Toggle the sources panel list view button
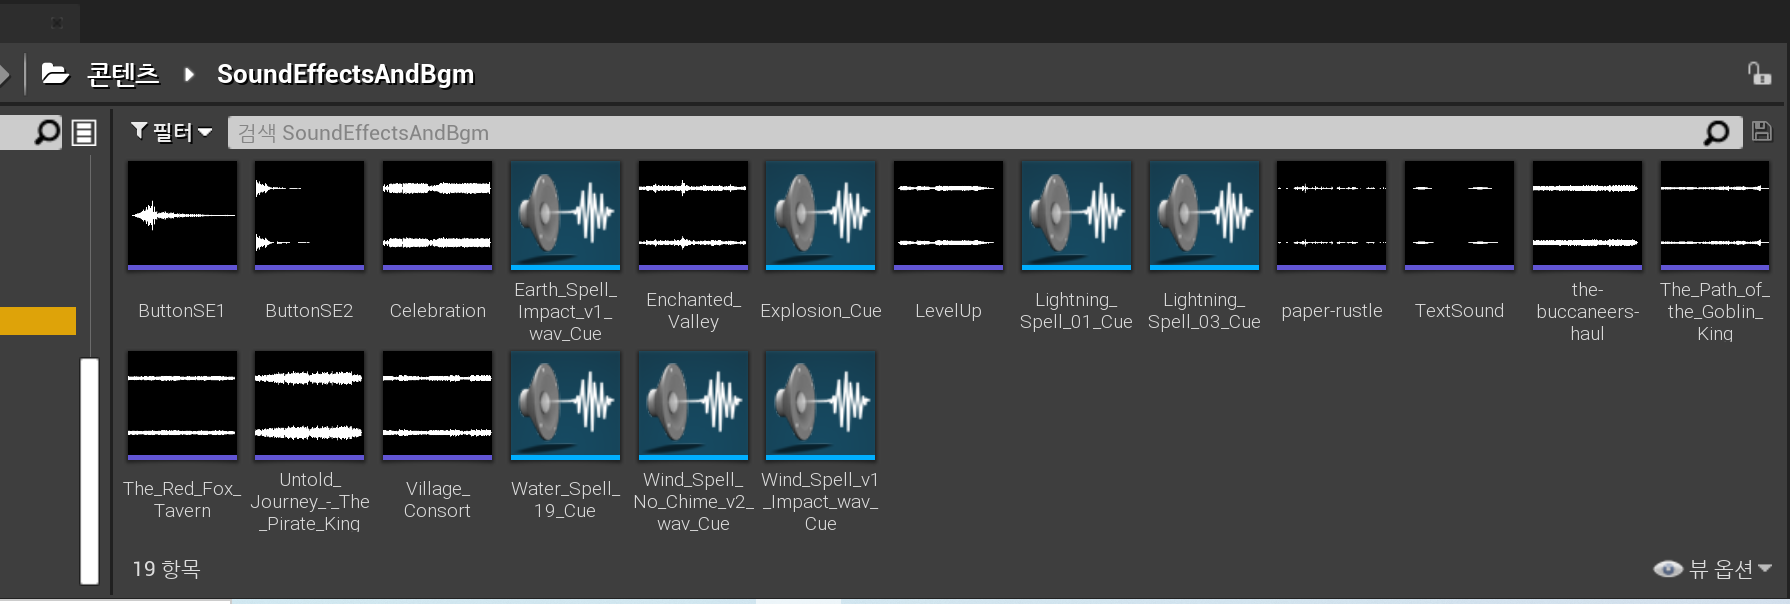 pyautogui.click(x=84, y=132)
